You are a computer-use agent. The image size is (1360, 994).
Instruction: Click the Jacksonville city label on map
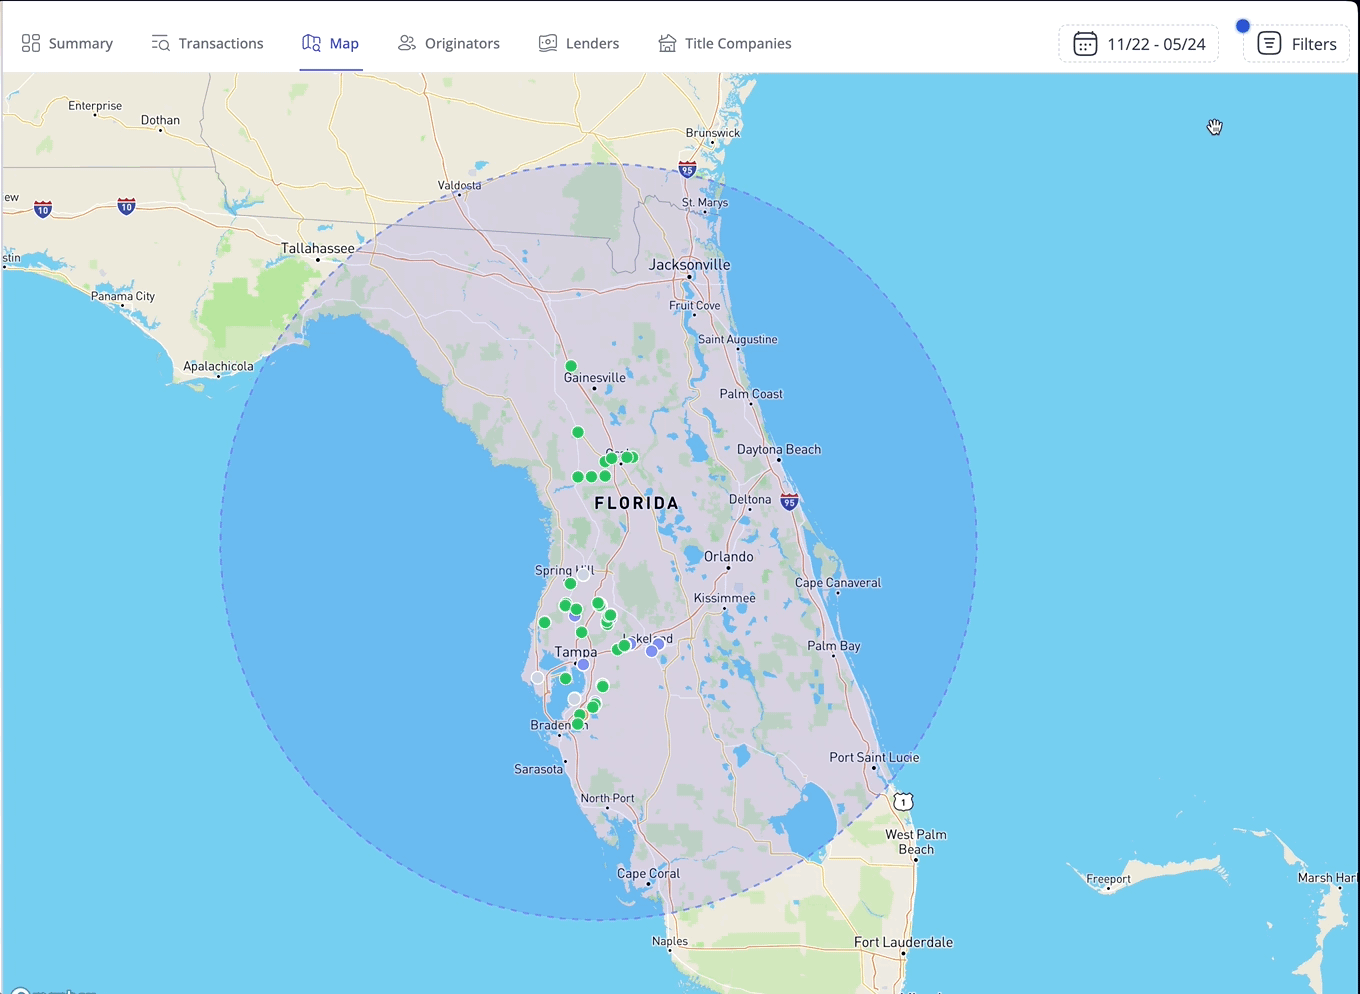click(x=689, y=265)
